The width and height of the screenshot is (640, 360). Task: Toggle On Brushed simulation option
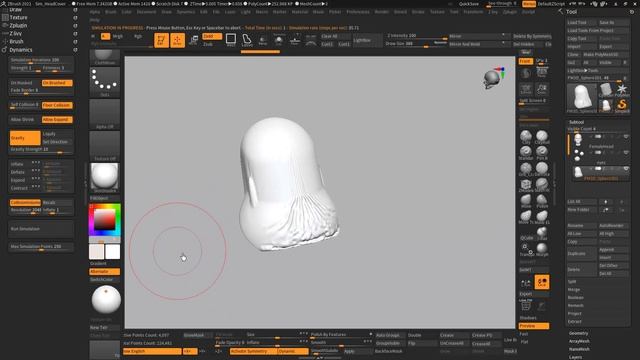pyautogui.click(x=57, y=83)
